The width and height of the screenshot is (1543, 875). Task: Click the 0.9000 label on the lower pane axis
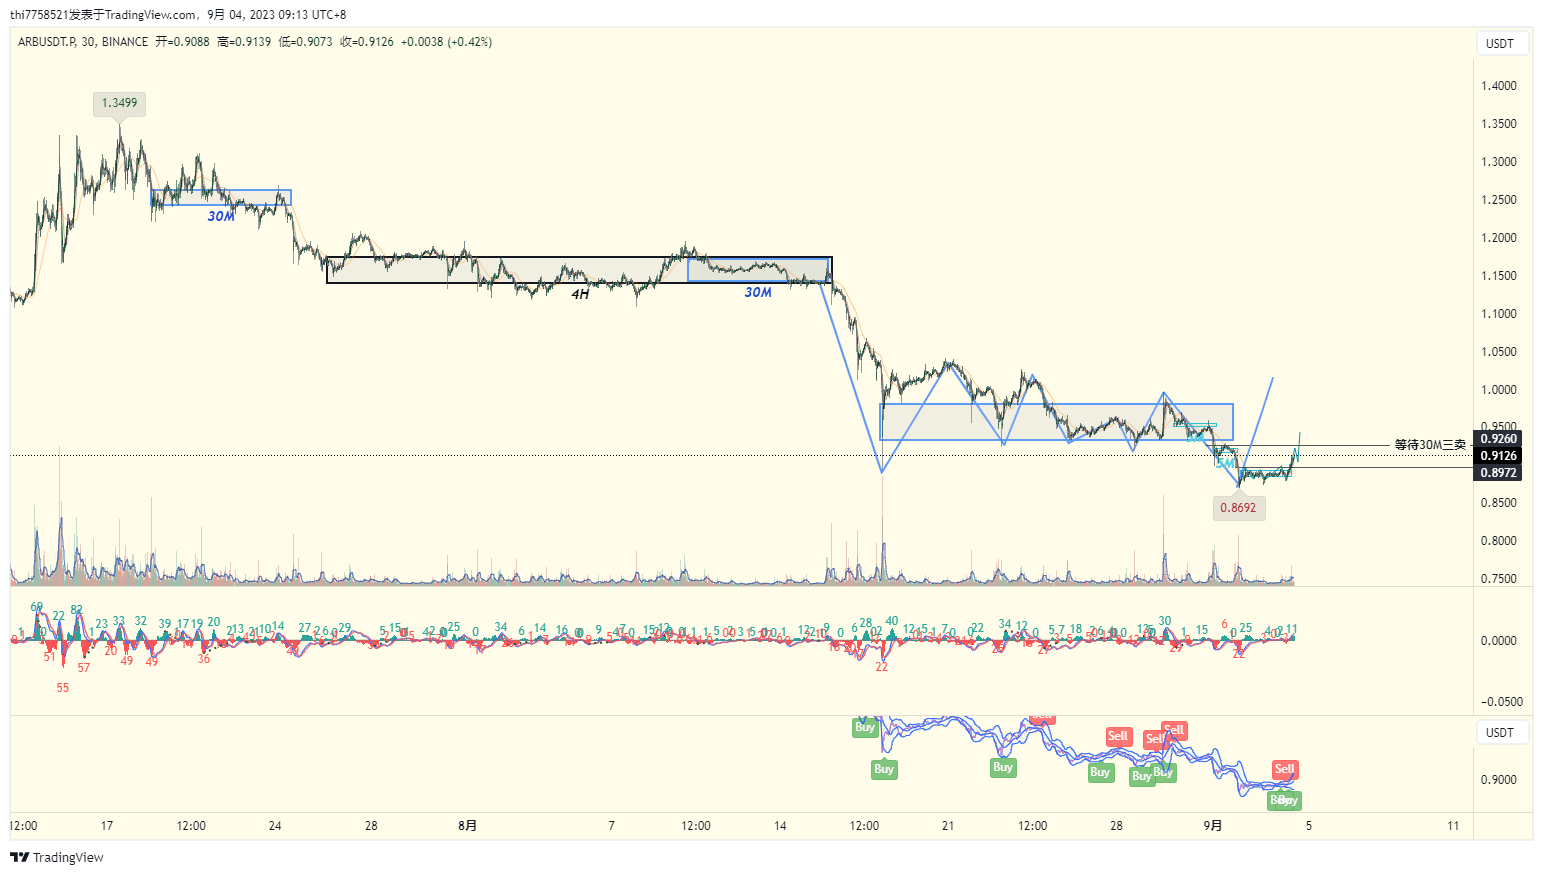tap(1498, 780)
